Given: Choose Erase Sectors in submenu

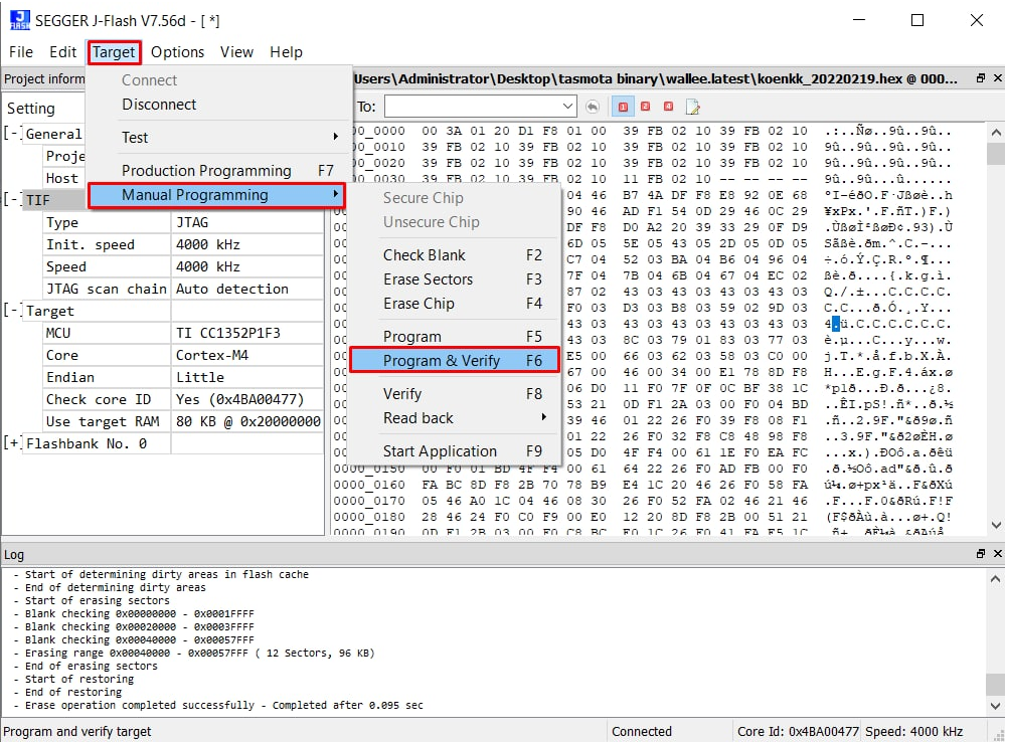Looking at the screenshot, I should pos(455,279).
